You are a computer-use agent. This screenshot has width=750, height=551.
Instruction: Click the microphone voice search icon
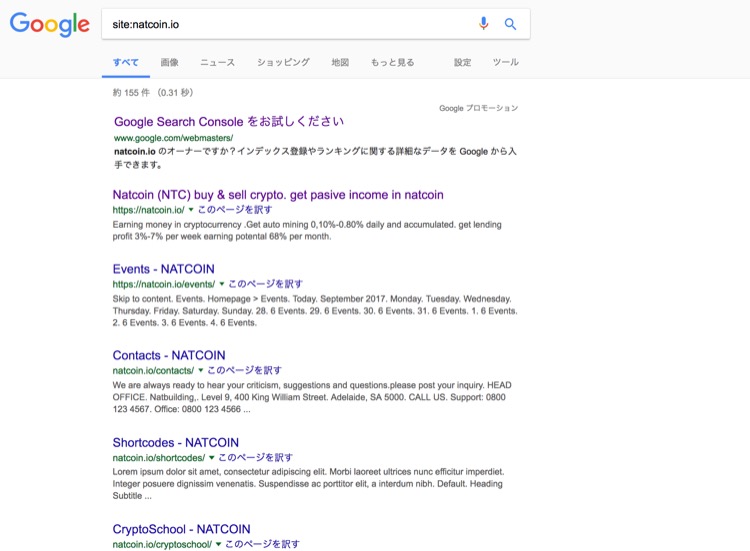point(484,23)
